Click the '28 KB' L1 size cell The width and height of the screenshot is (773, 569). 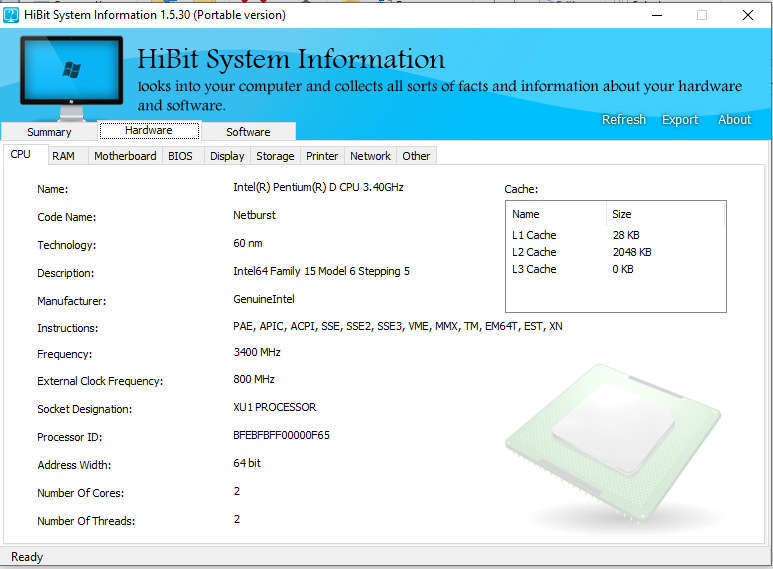pos(626,235)
